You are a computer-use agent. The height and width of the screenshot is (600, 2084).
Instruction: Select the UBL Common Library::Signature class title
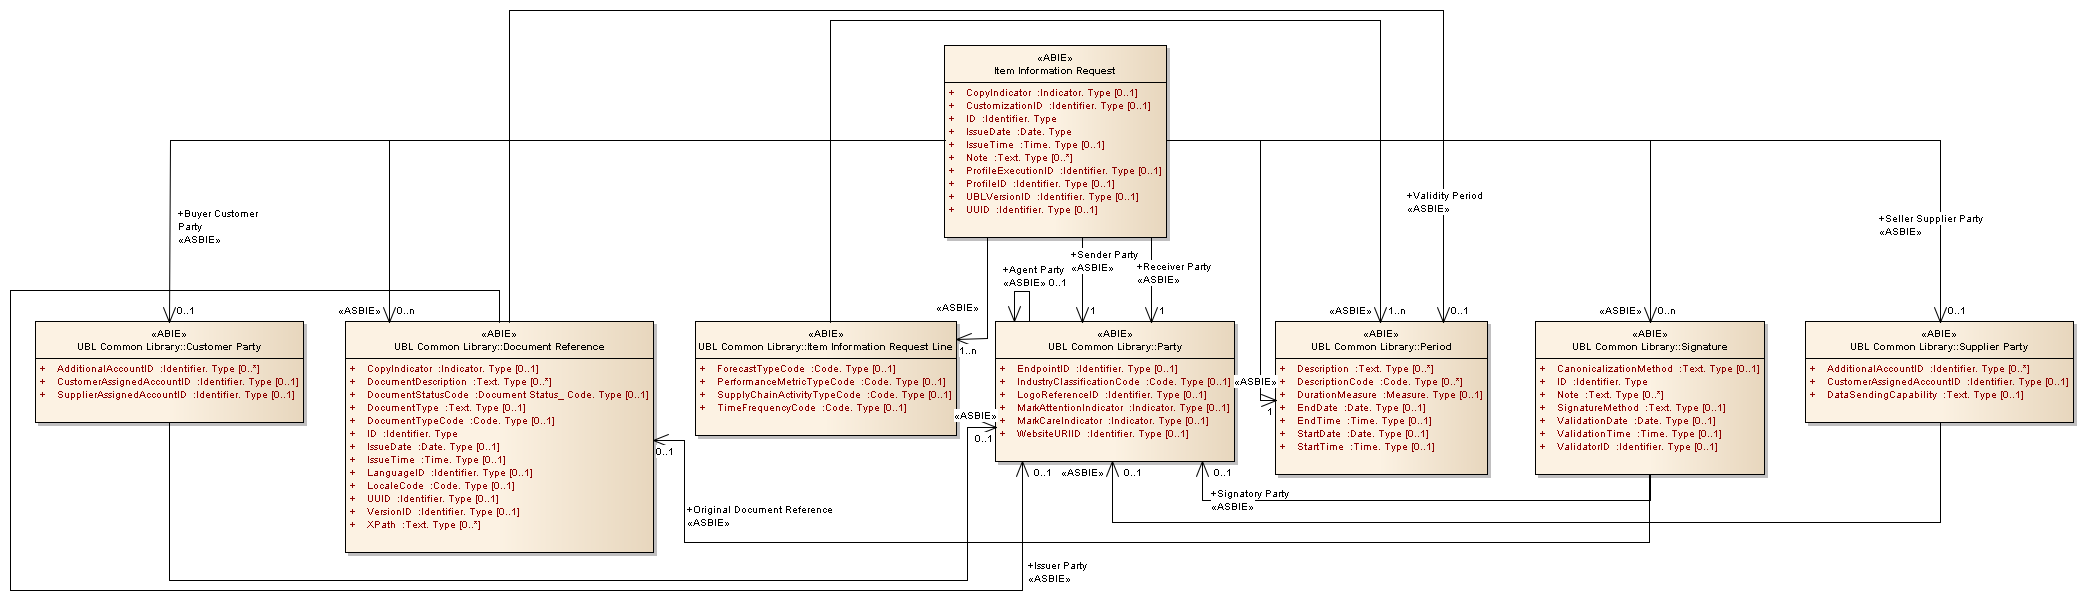pyautogui.click(x=1649, y=347)
